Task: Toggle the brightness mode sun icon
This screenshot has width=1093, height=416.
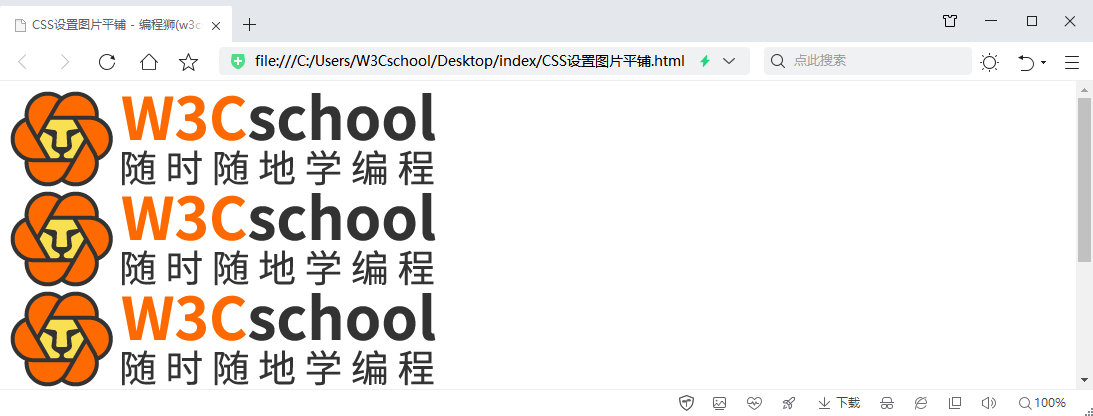Action: coord(989,62)
